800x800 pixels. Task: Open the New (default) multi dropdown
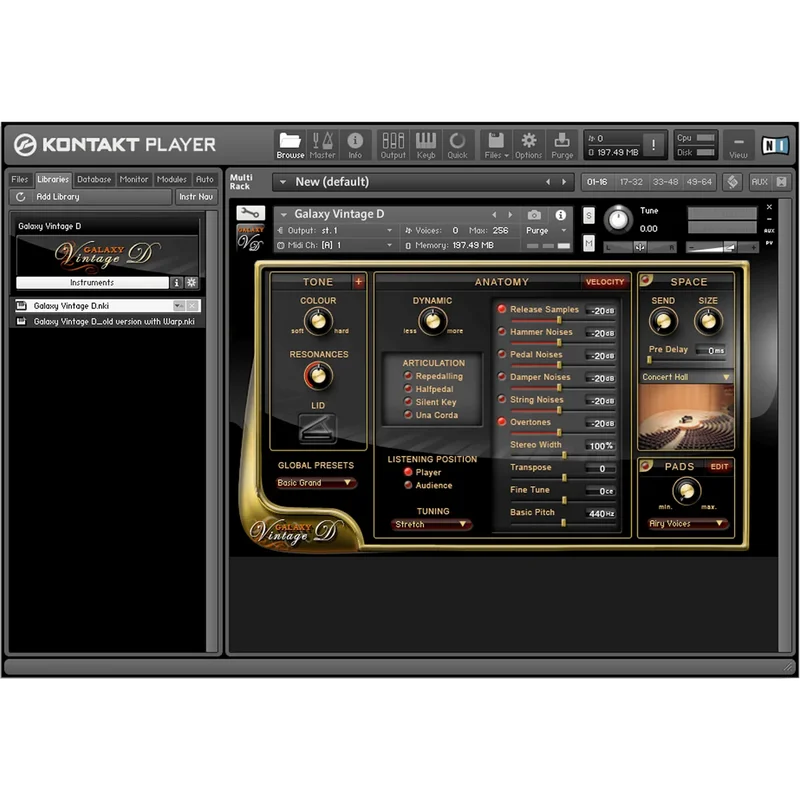pyautogui.click(x=423, y=182)
